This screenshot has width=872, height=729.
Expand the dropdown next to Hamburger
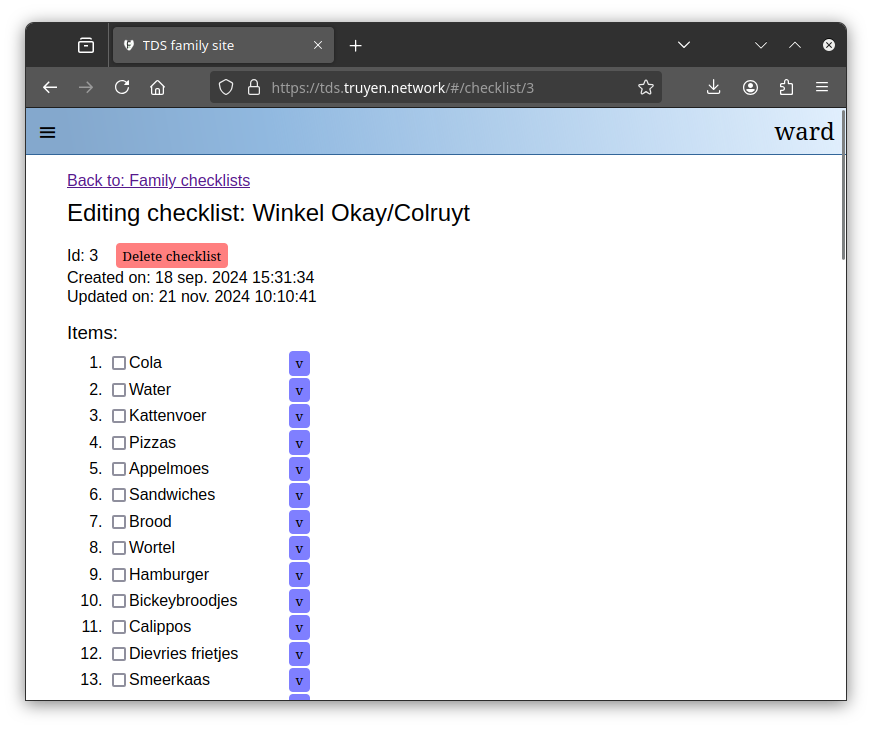(x=299, y=574)
